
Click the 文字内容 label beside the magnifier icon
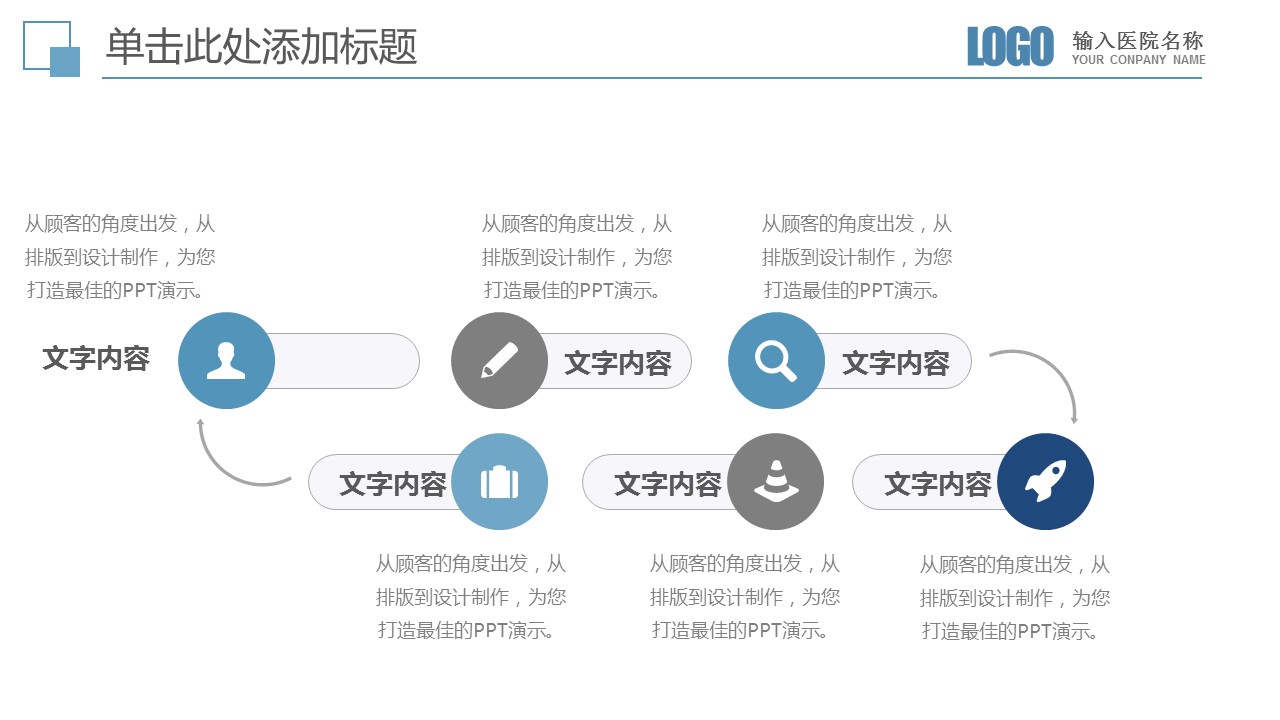click(895, 363)
